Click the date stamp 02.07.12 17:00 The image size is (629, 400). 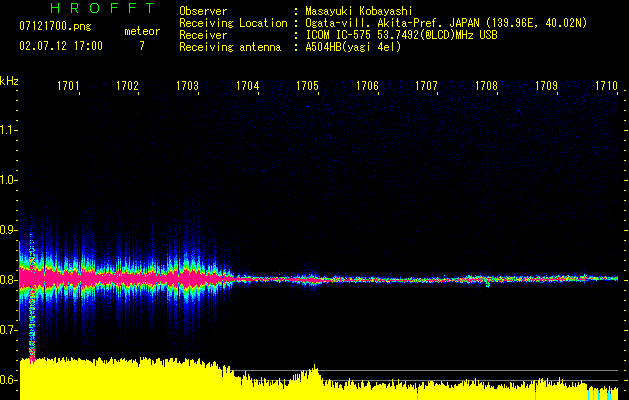click(61, 46)
